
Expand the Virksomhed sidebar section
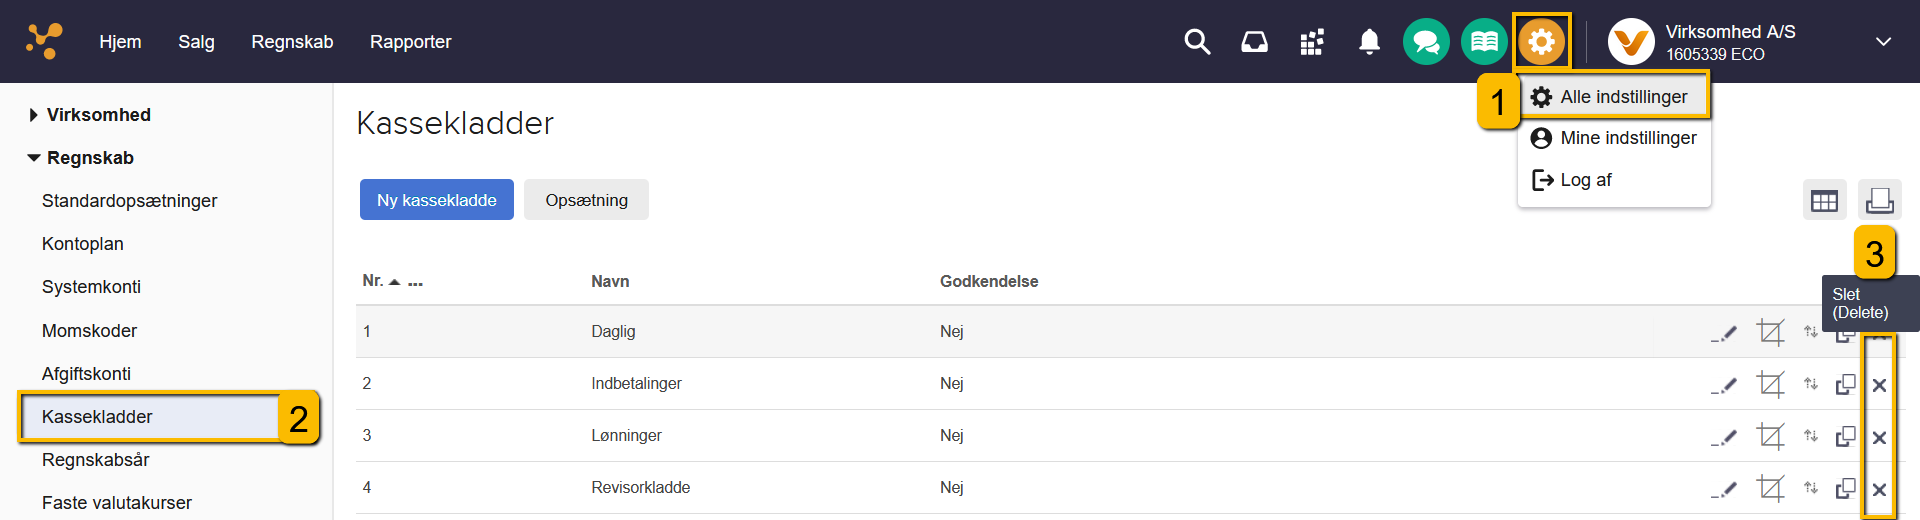click(x=34, y=115)
